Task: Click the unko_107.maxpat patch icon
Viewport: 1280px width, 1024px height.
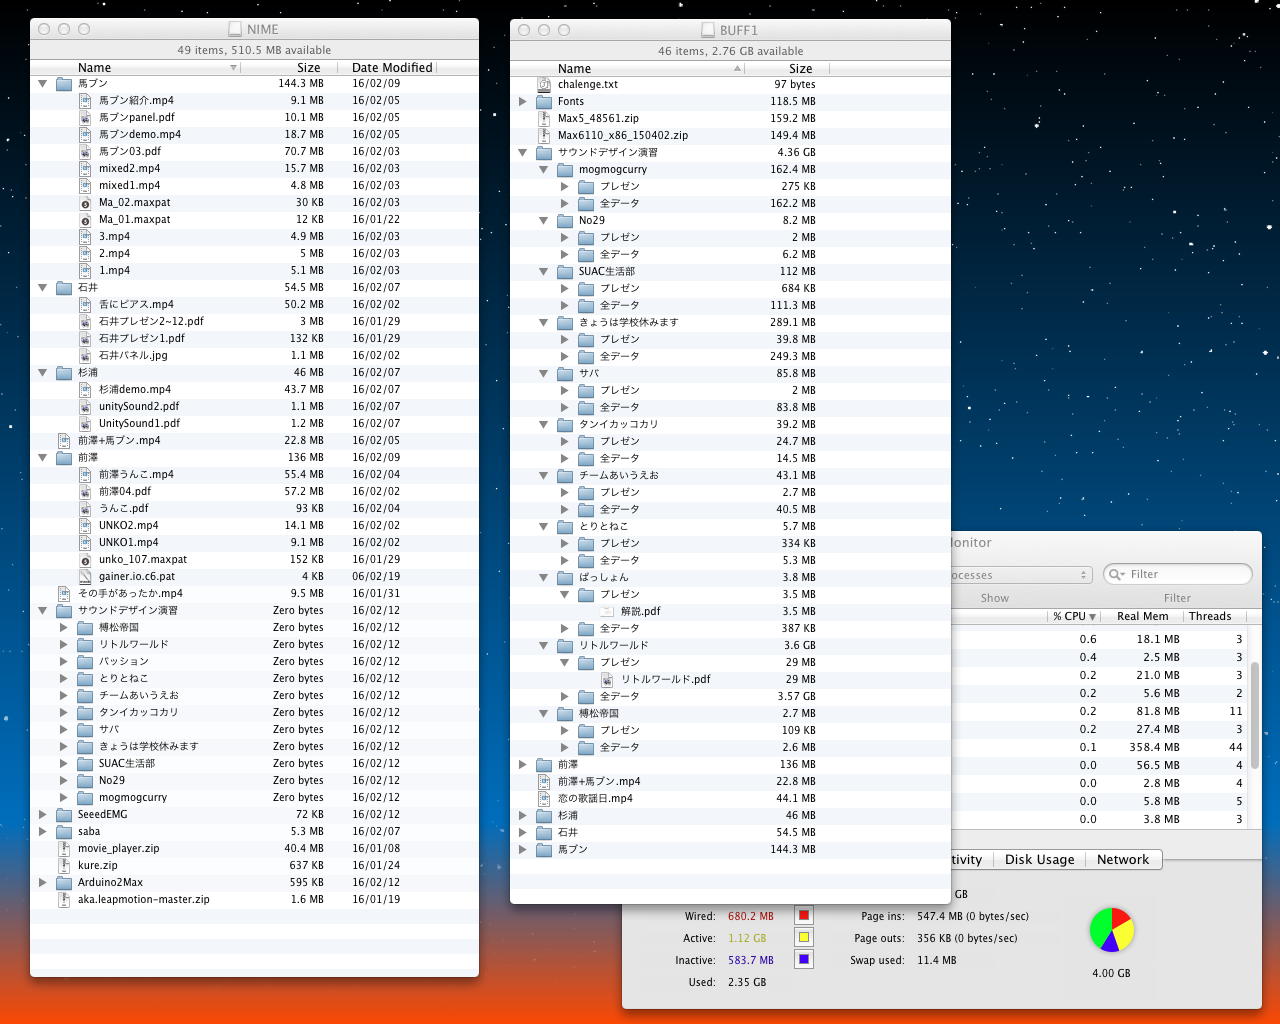Action: [x=85, y=559]
